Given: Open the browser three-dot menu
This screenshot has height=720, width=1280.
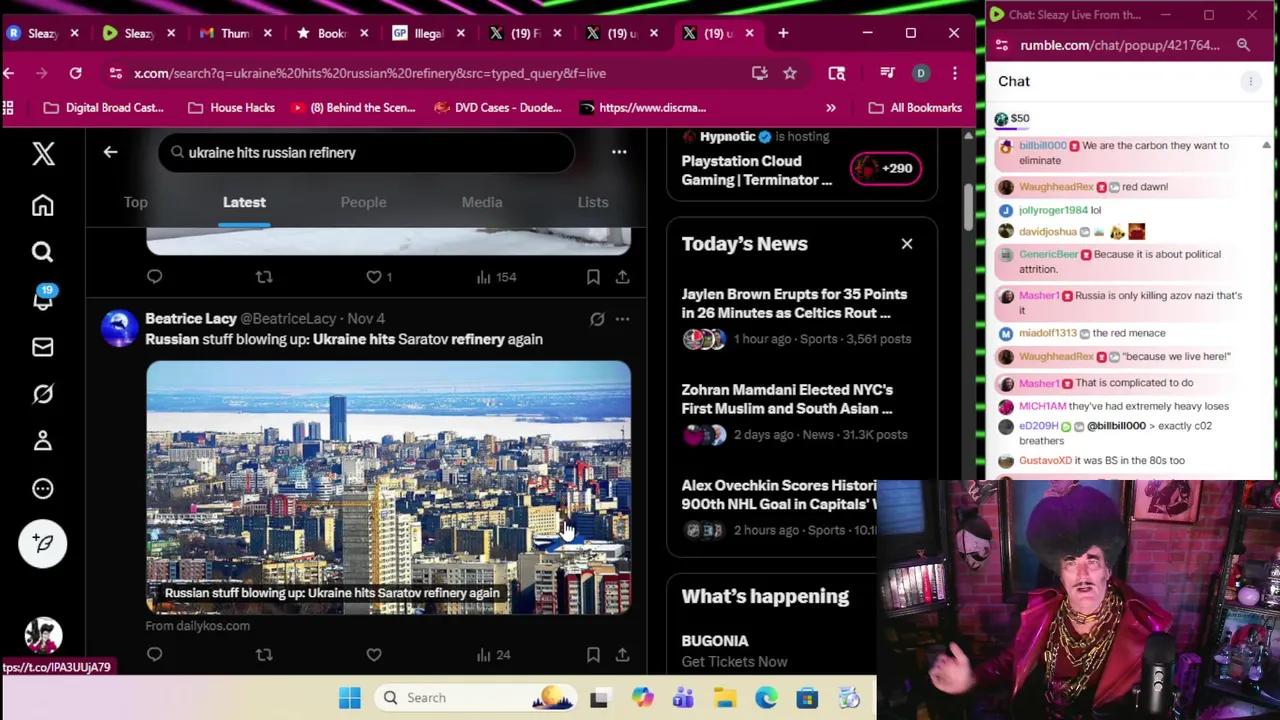Looking at the screenshot, I should click(x=955, y=73).
